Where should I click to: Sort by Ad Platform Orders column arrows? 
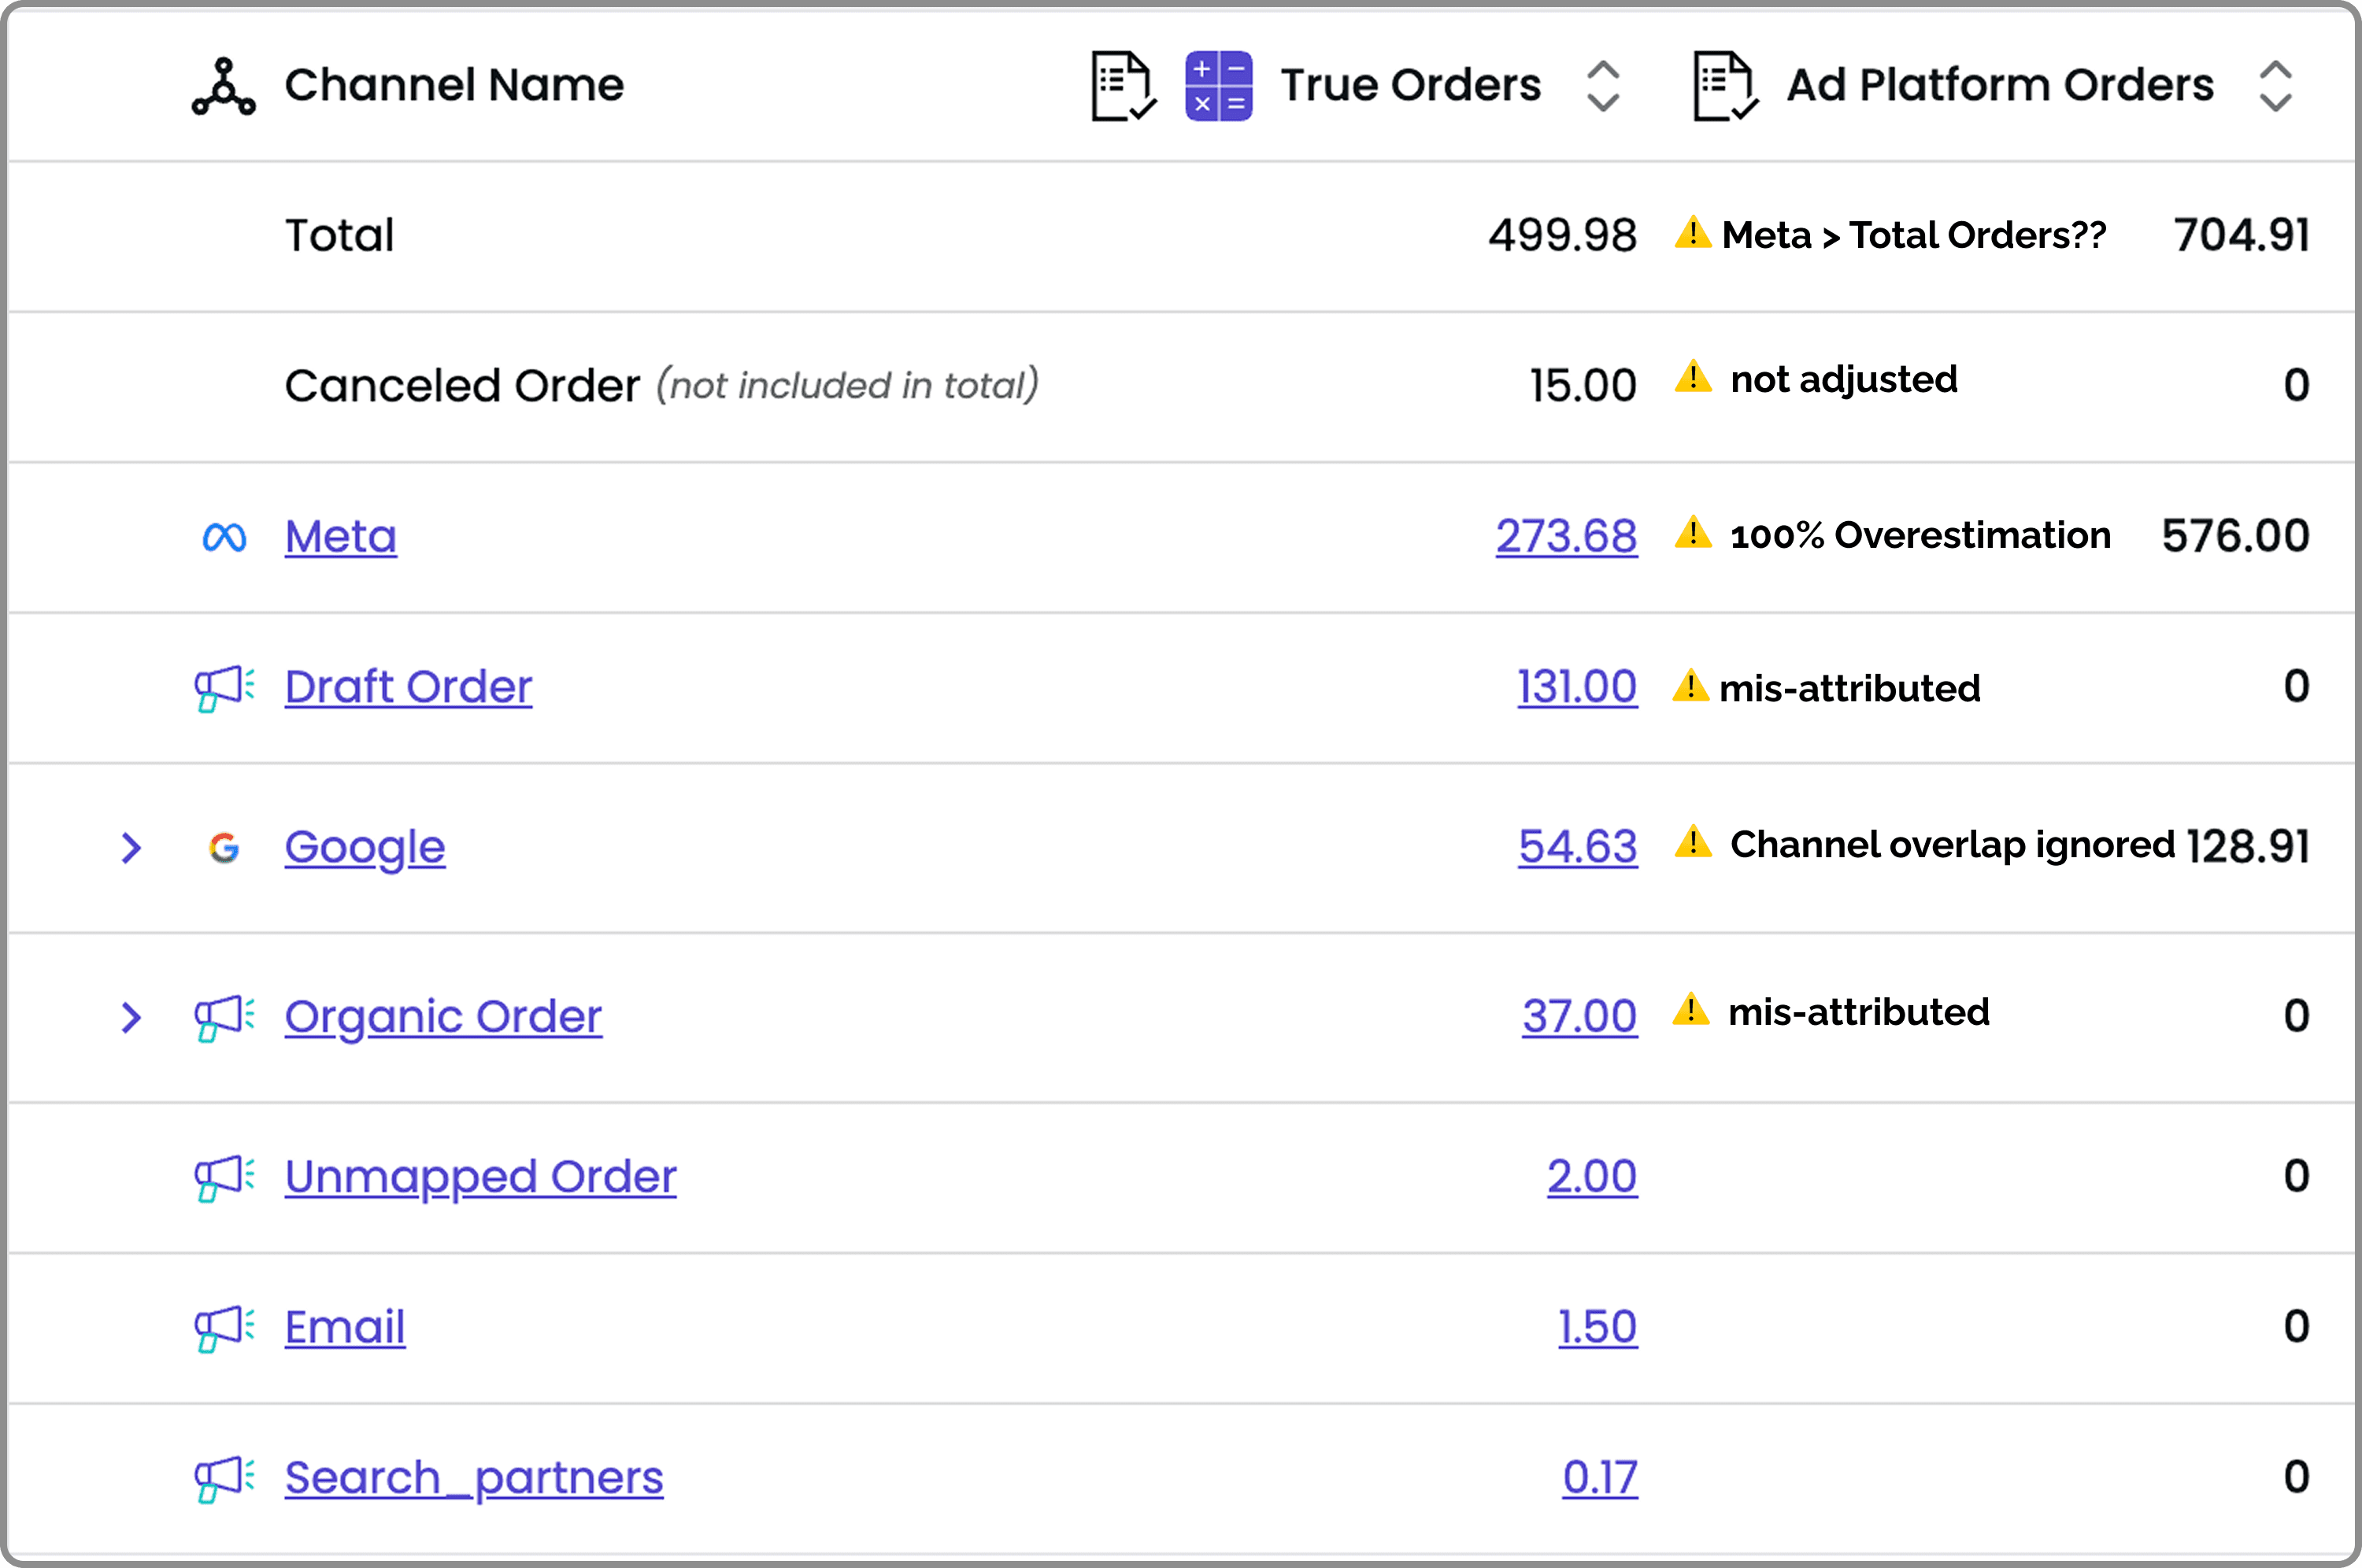pos(2275,86)
